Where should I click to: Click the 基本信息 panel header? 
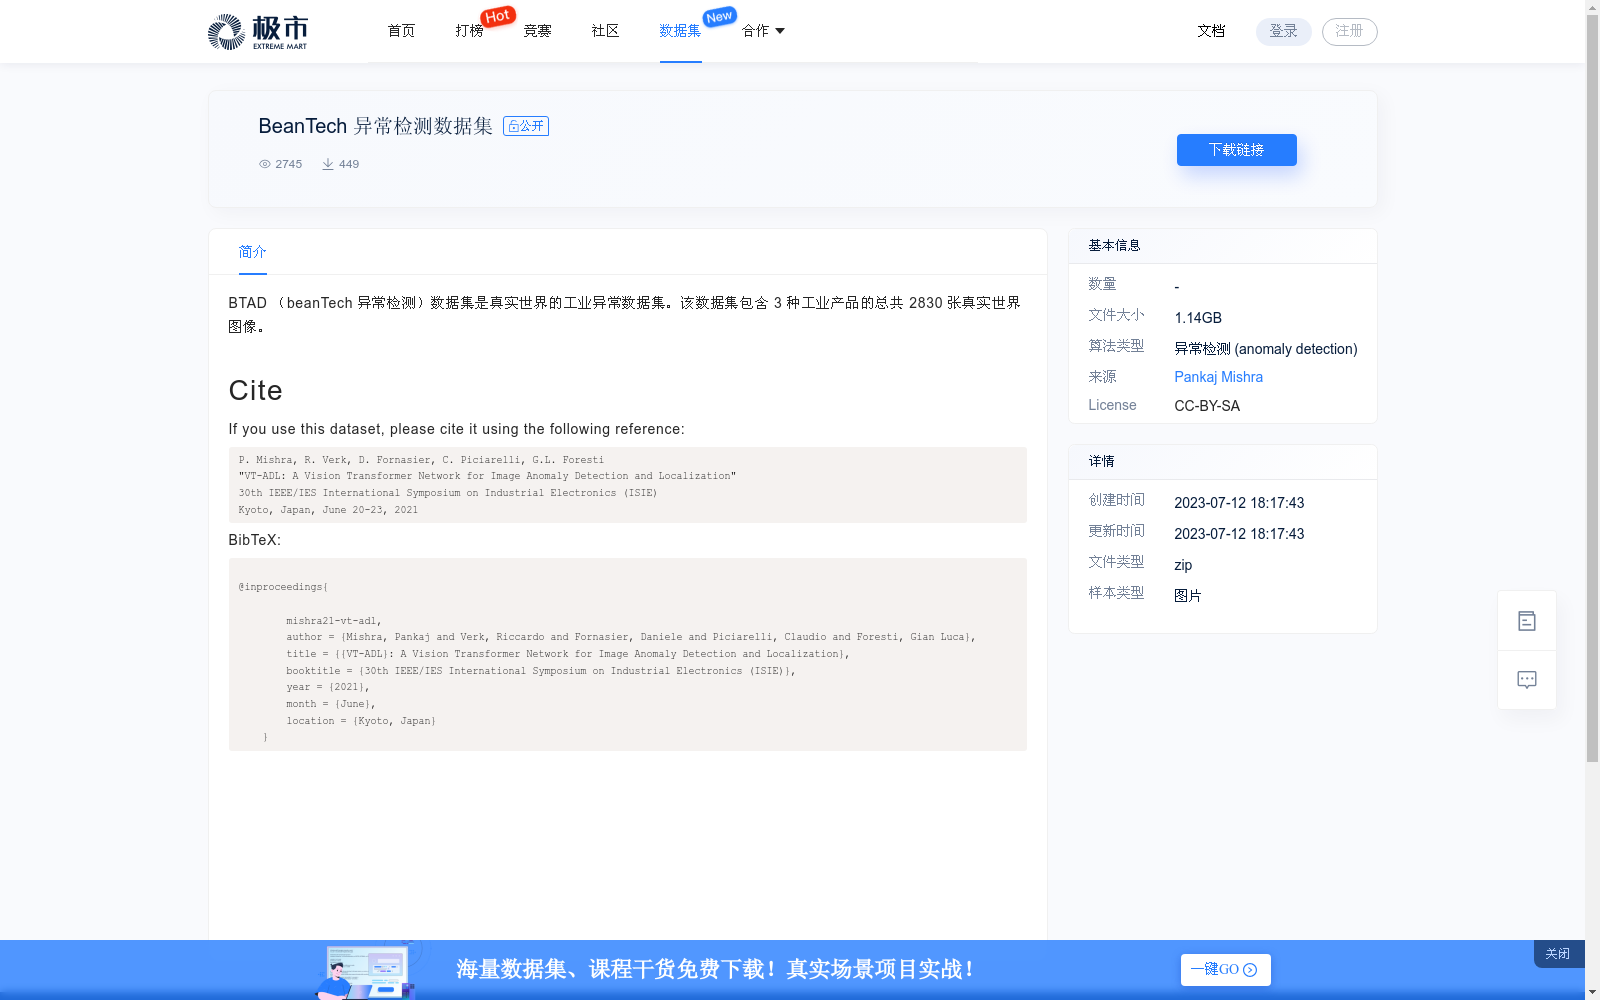pos(1114,246)
